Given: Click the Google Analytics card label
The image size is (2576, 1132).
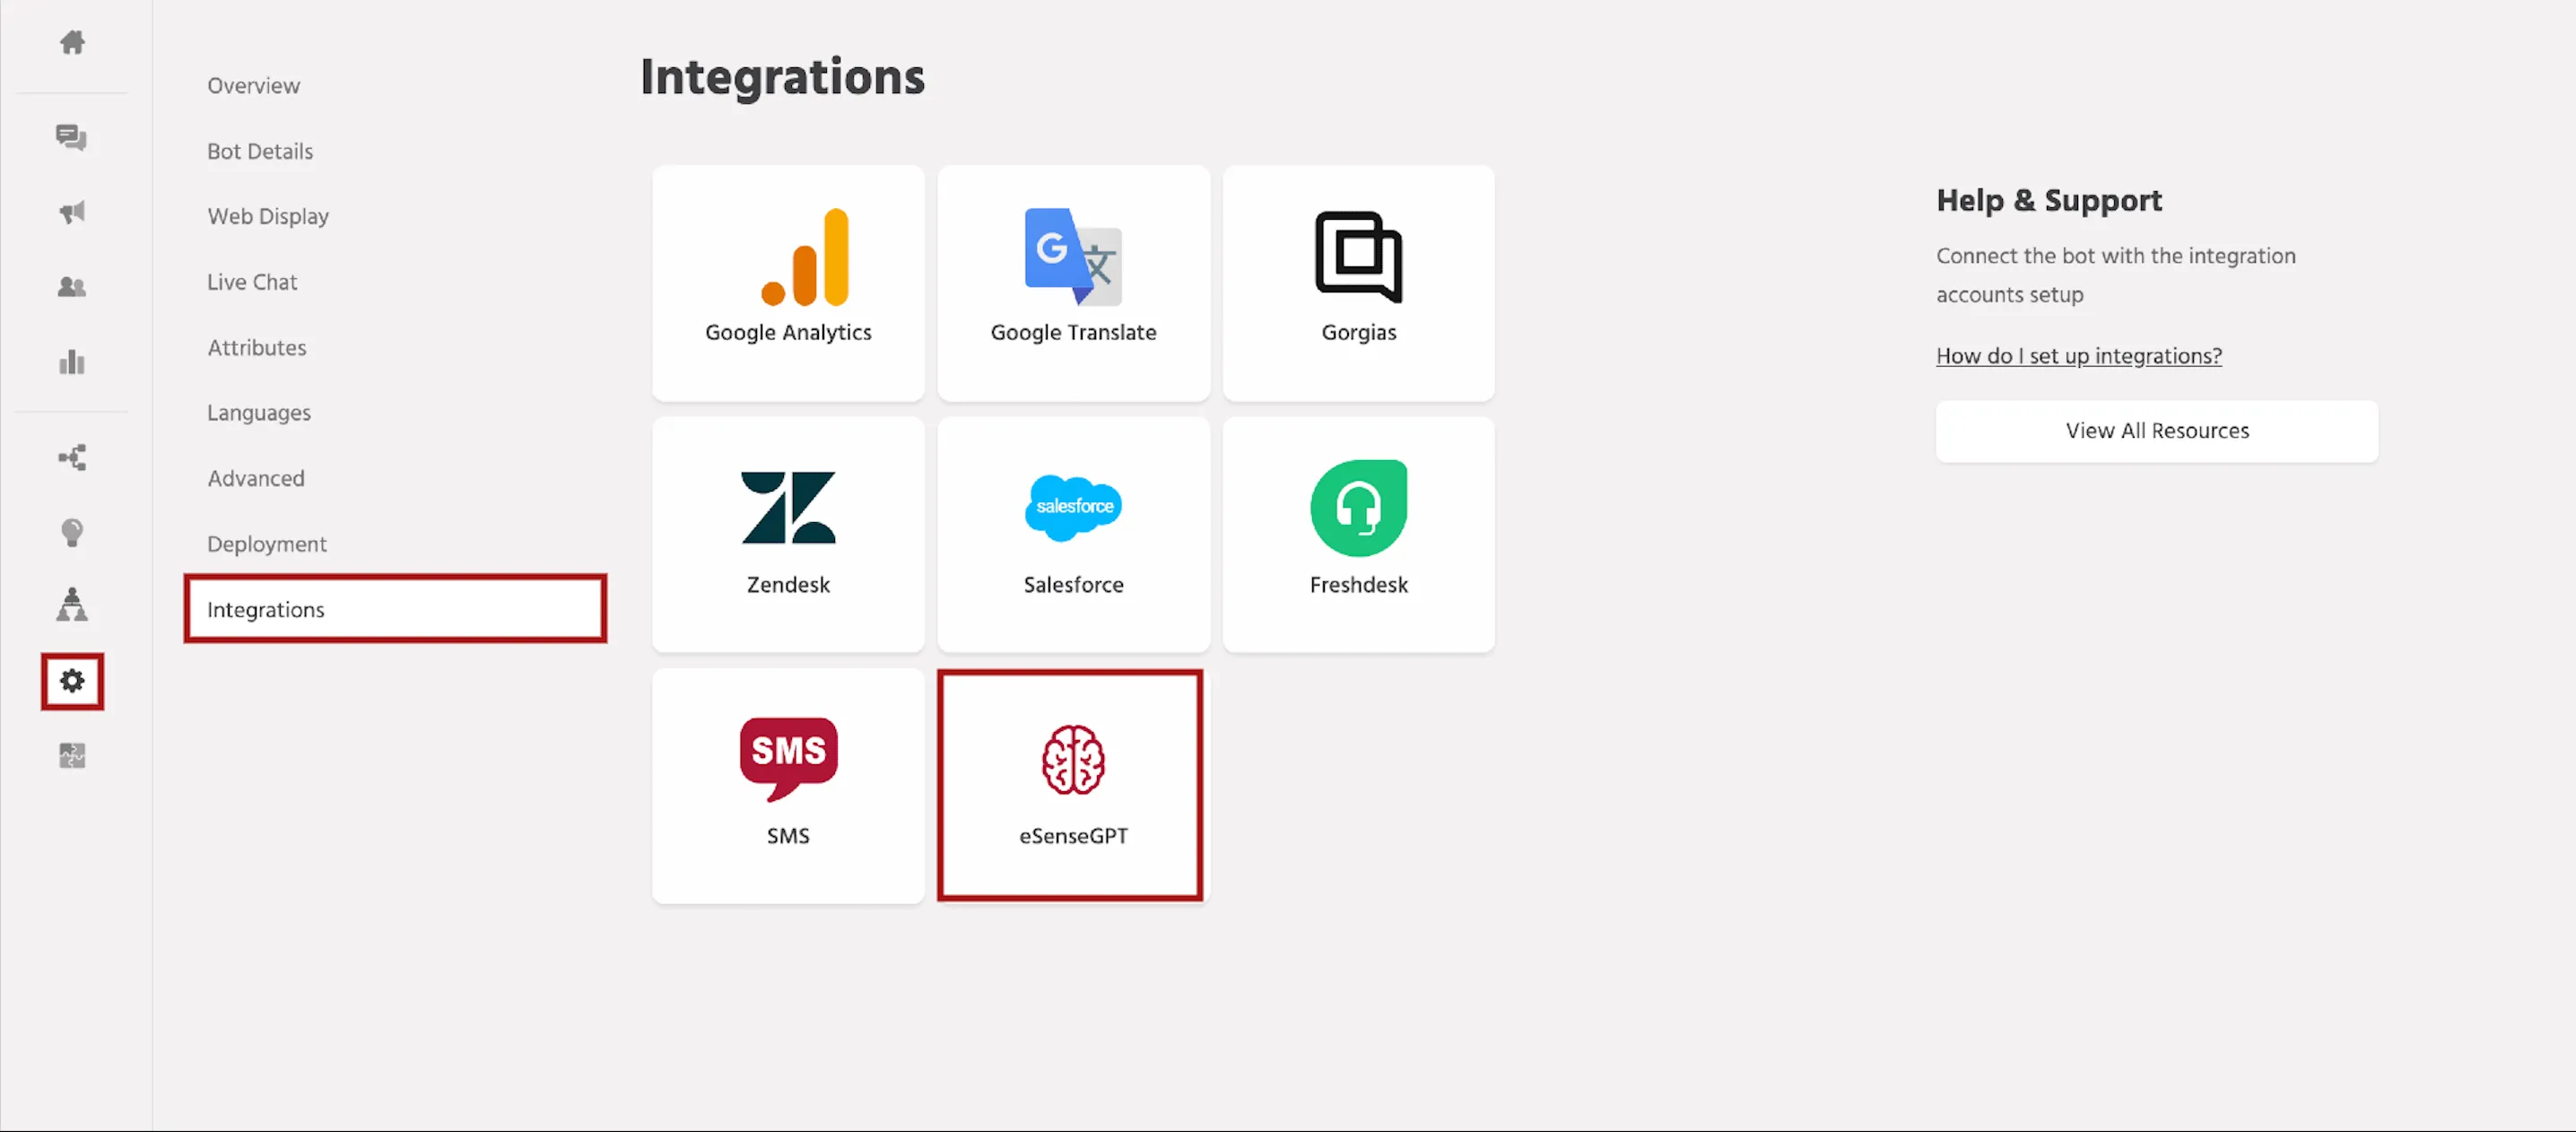Looking at the screenshot, I should [788, 333].
